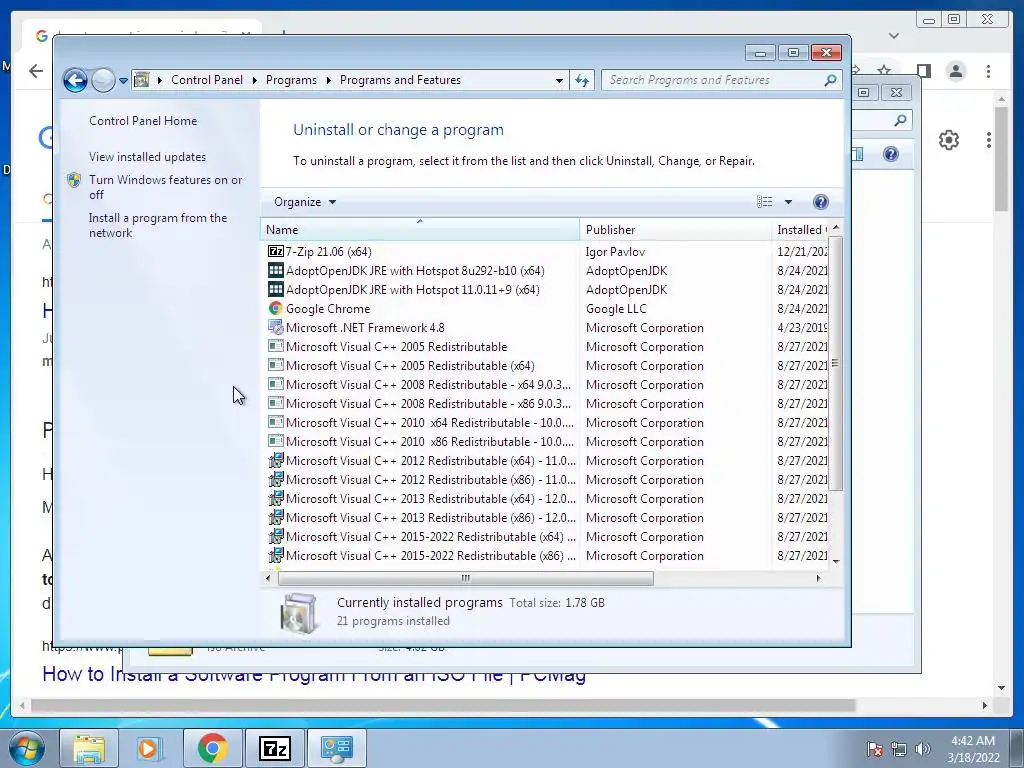This screenshot has height=768, width=1024.
Task: Click the Igor Pavlov publisher cell
Action: point(615,252)
